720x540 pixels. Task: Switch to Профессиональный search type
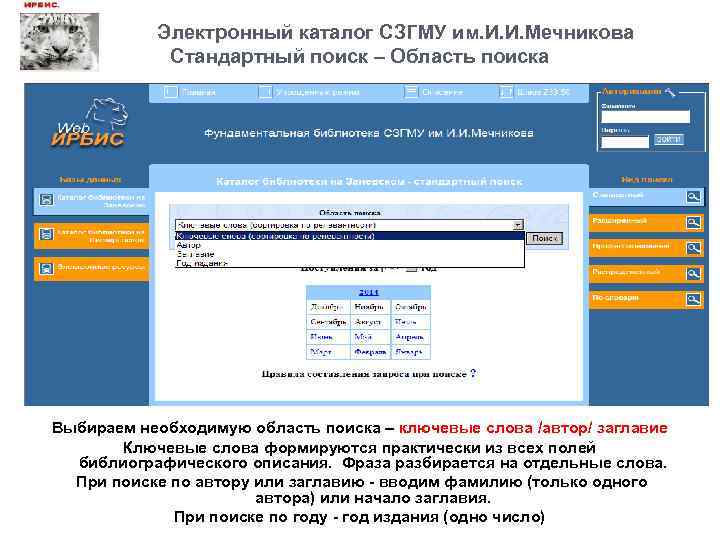[647, 248]
